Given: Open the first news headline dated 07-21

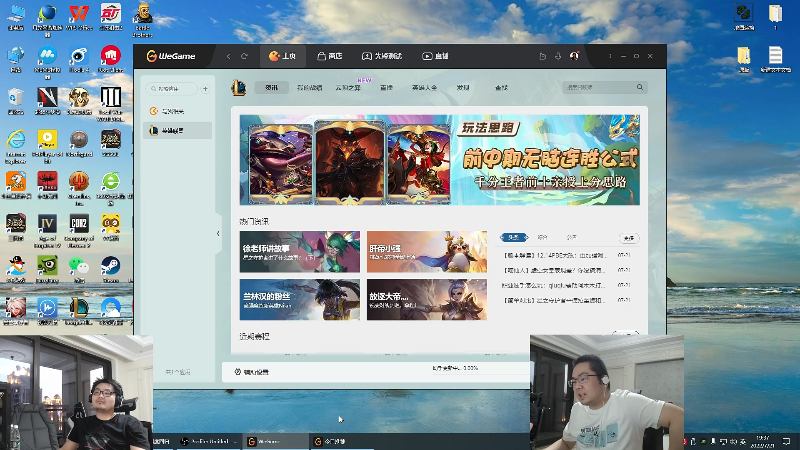Looking at the screenshot, I should click(567, 255).
